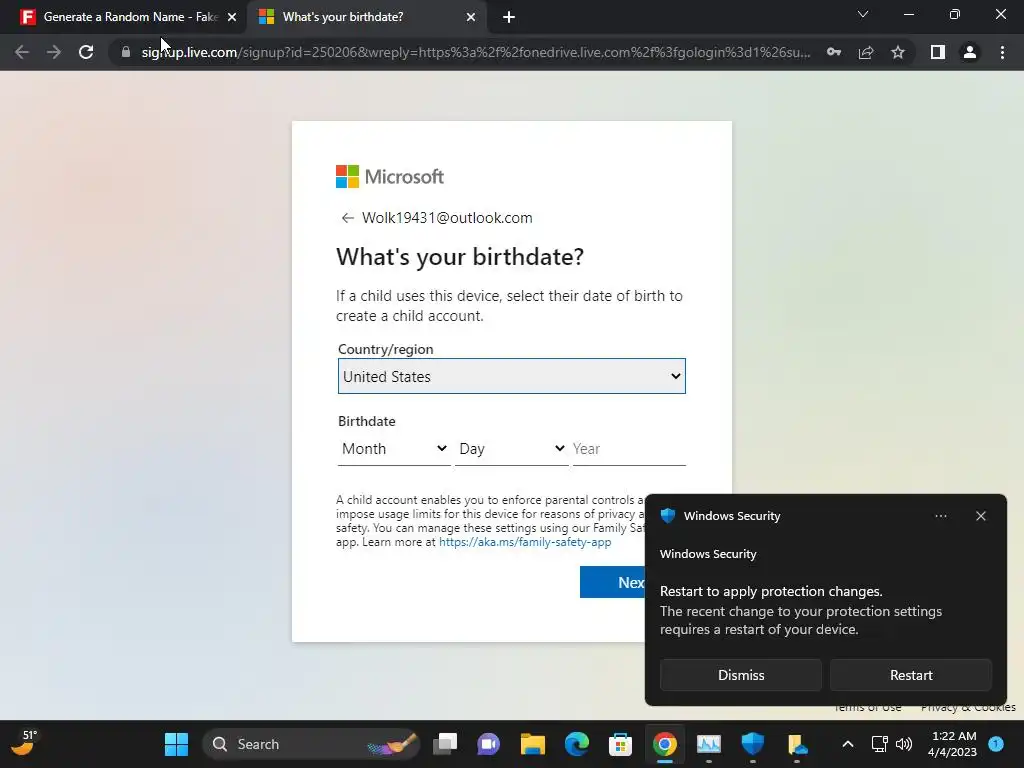Screen dimensions: 1024x768
Task: Open the Windows Start menu
Action: pos(176,744)
